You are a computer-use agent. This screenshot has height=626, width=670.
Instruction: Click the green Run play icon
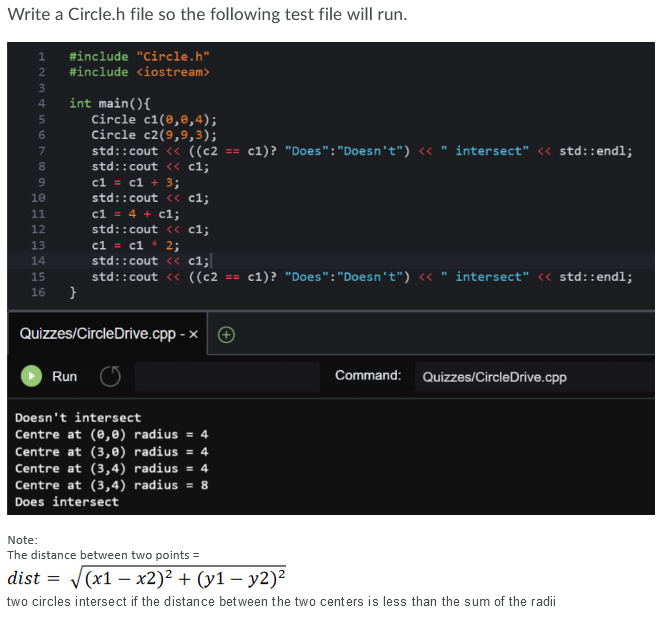tap(31, 376)
